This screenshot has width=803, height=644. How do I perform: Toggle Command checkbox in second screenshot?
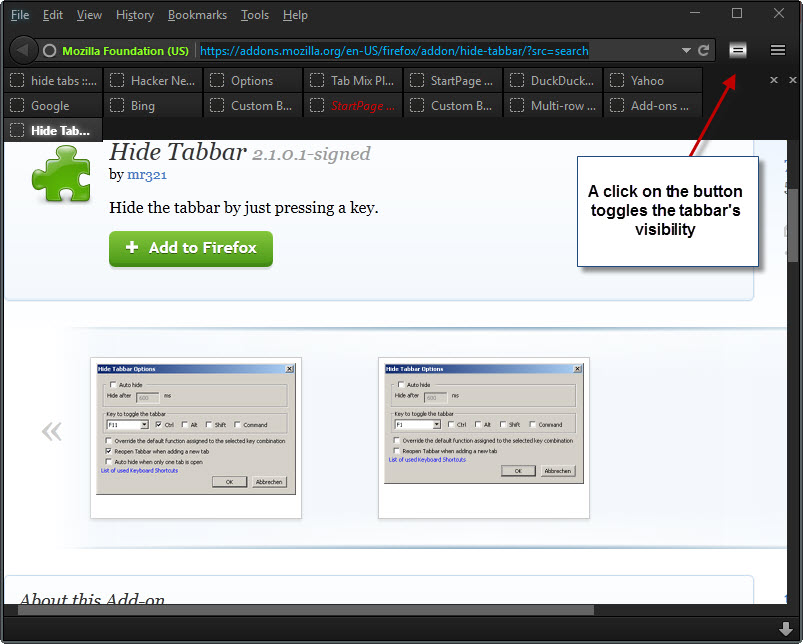pos(533,424)
